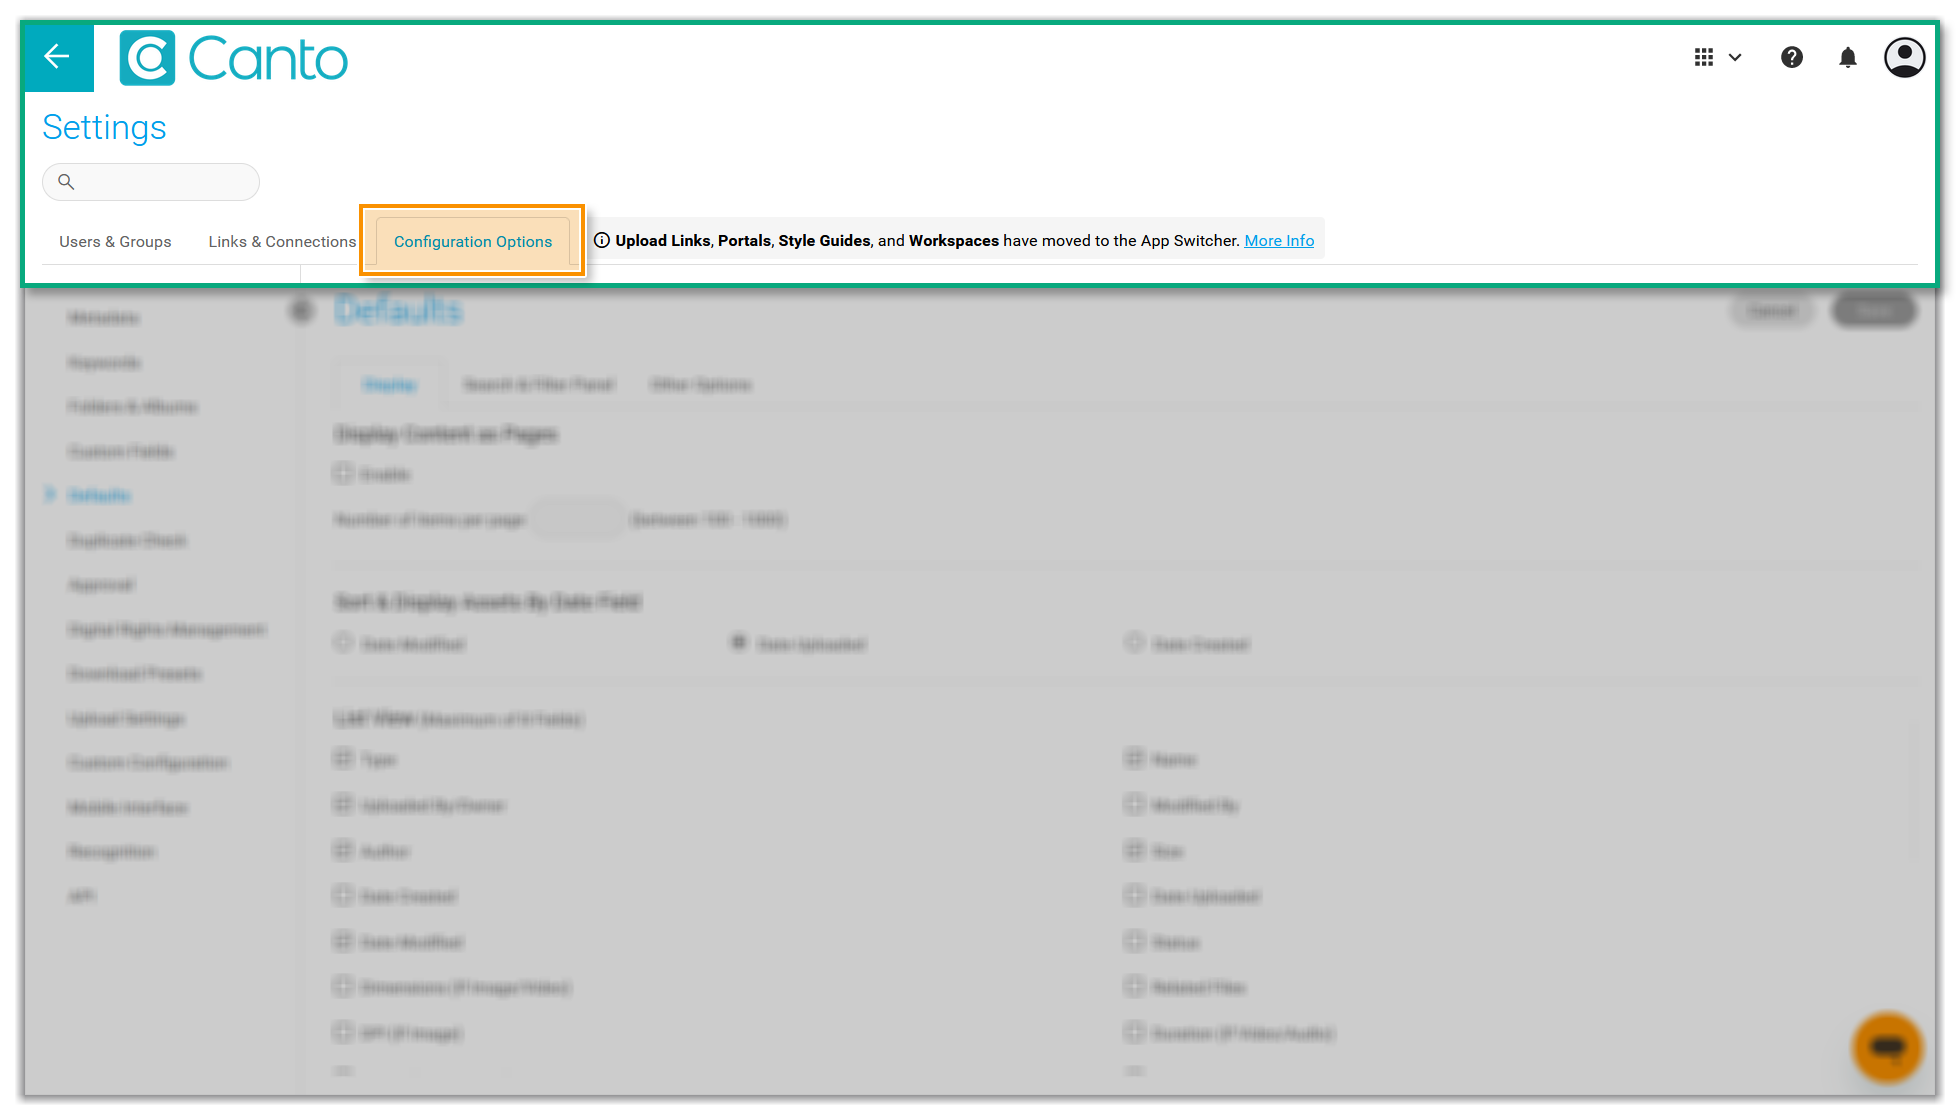Open the help question mark icon

pos(1791,57)
